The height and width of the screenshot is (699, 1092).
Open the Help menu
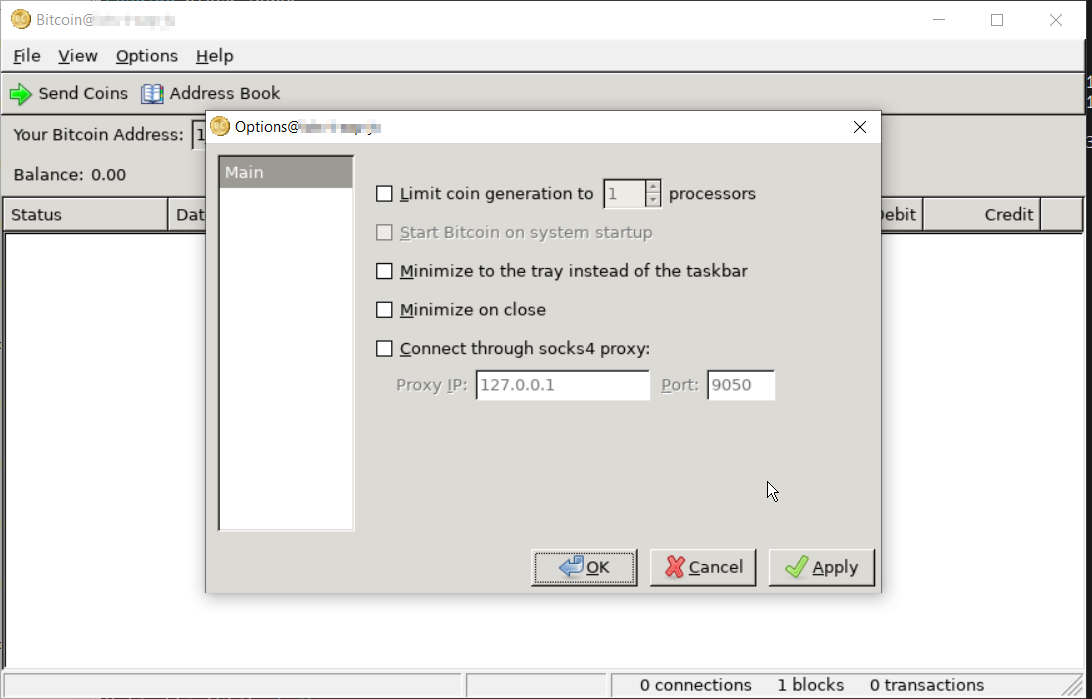(x=214, y=56)
